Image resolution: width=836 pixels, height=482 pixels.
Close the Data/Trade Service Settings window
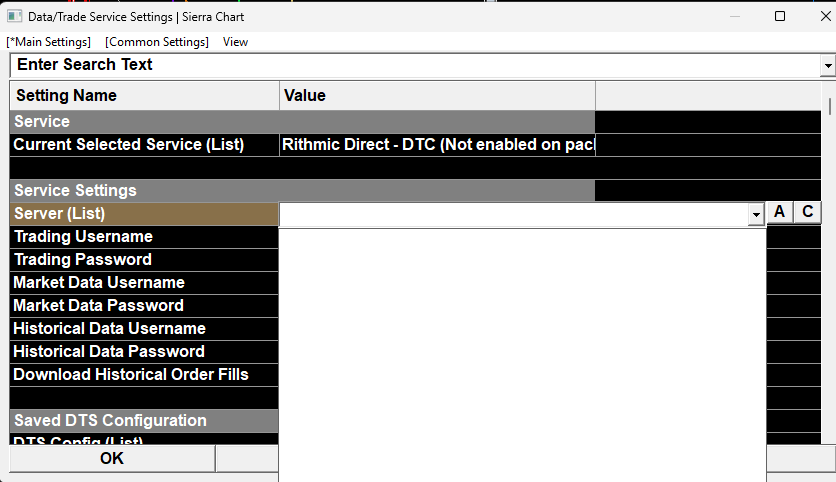(x=825, y=17)
